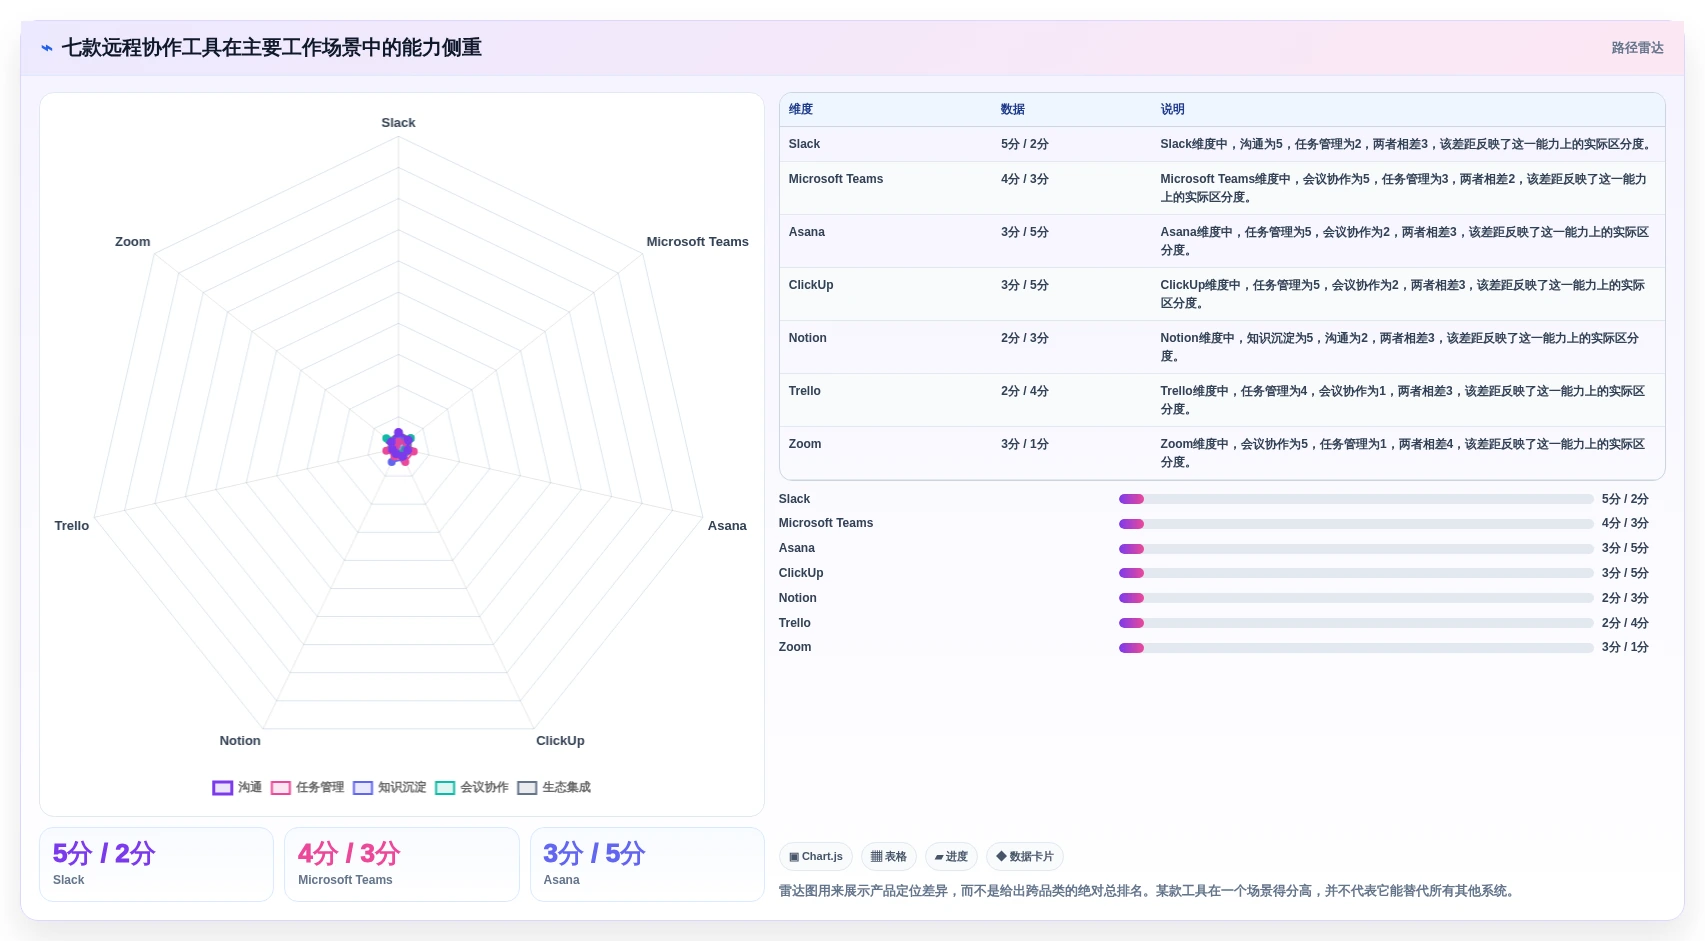Image resolution: width=1705 pixels, height=941 pixels.
Task: Click the Notion axis label on the radar
Action: tap(240, 741)
